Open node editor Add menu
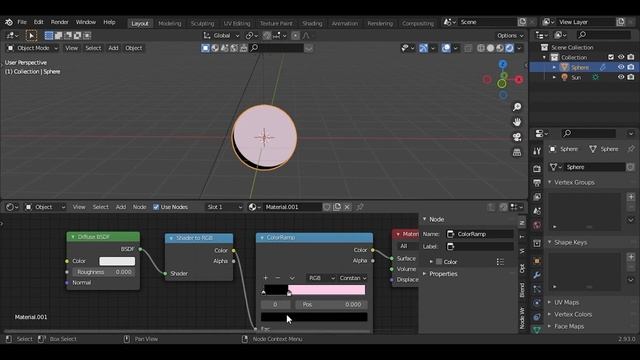Screen dimensions: 640x360 (x=121, y=207)
